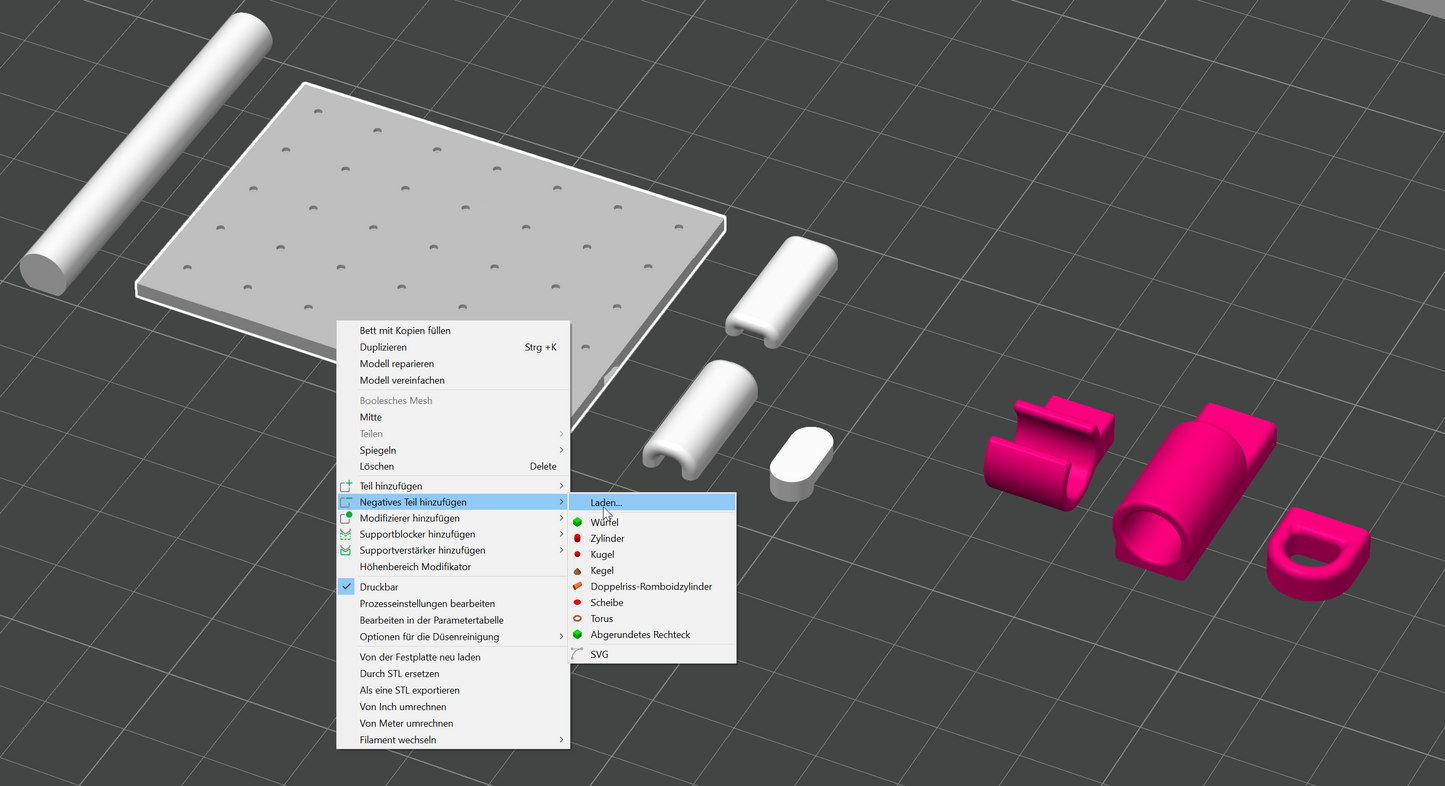The width and height of the screenshot is (1445, 786).
Task: Select Modell reparieren from context menu
Action: (397, 364)
